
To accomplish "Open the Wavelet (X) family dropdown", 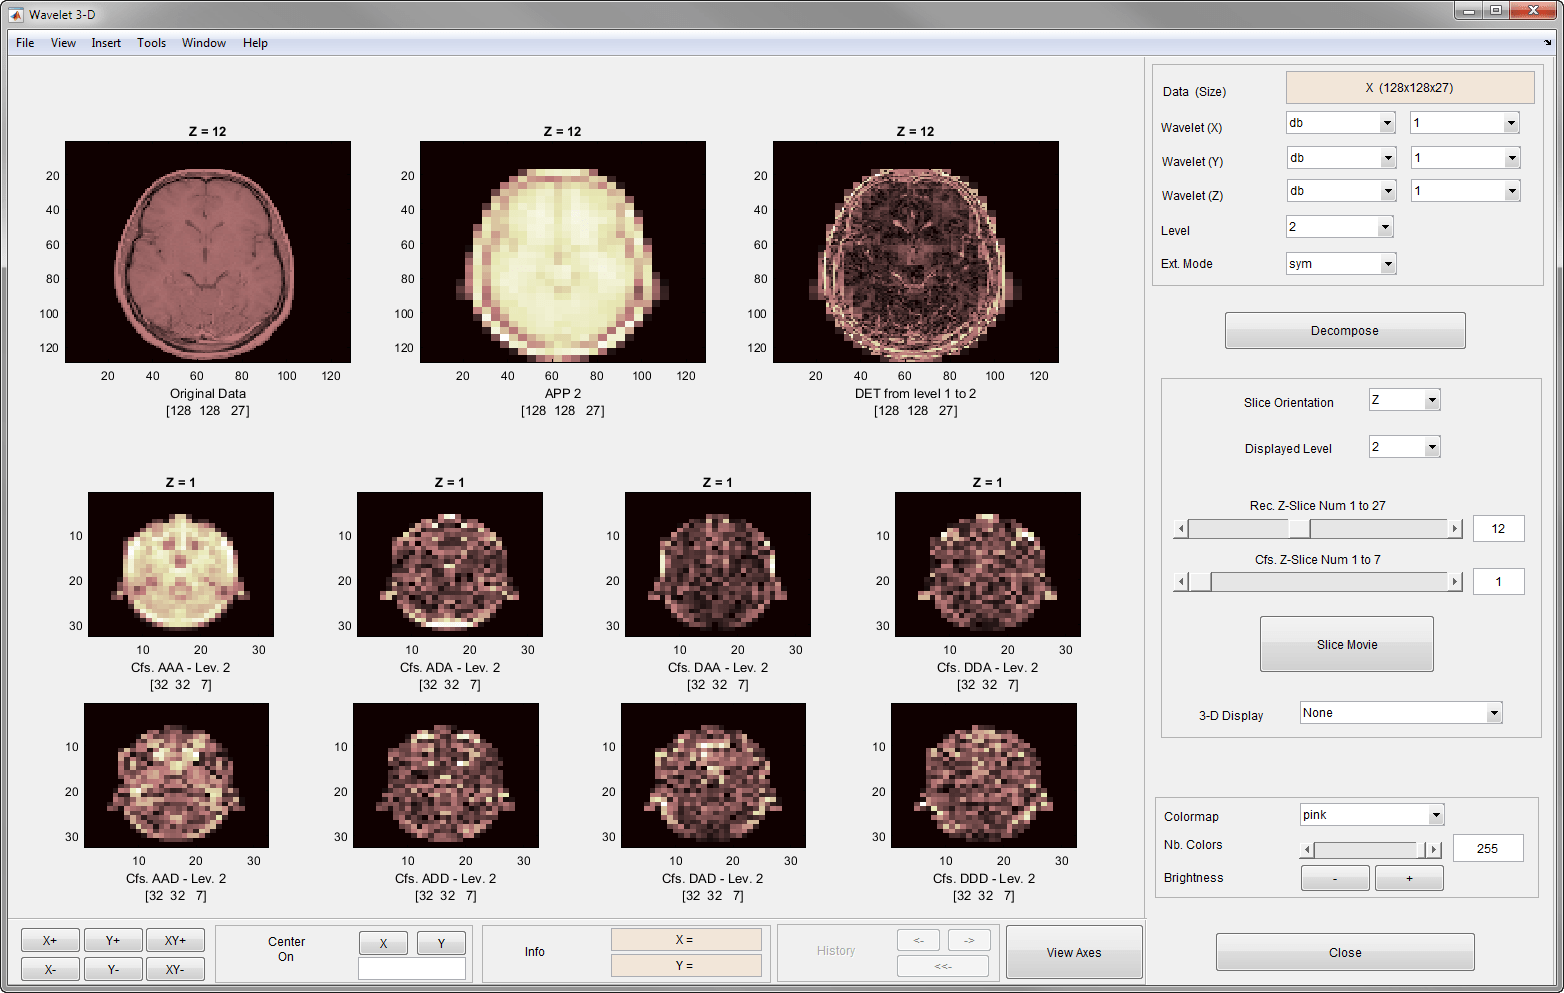I will pyautogui.click(x=1340, y=123).
